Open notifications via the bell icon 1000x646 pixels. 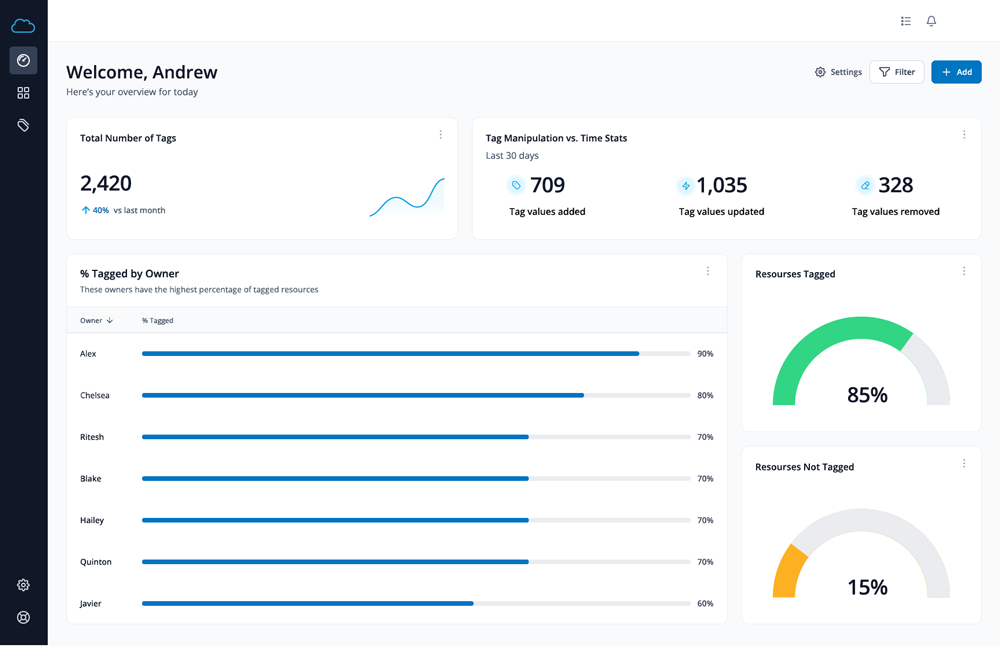tap(931, 20)
